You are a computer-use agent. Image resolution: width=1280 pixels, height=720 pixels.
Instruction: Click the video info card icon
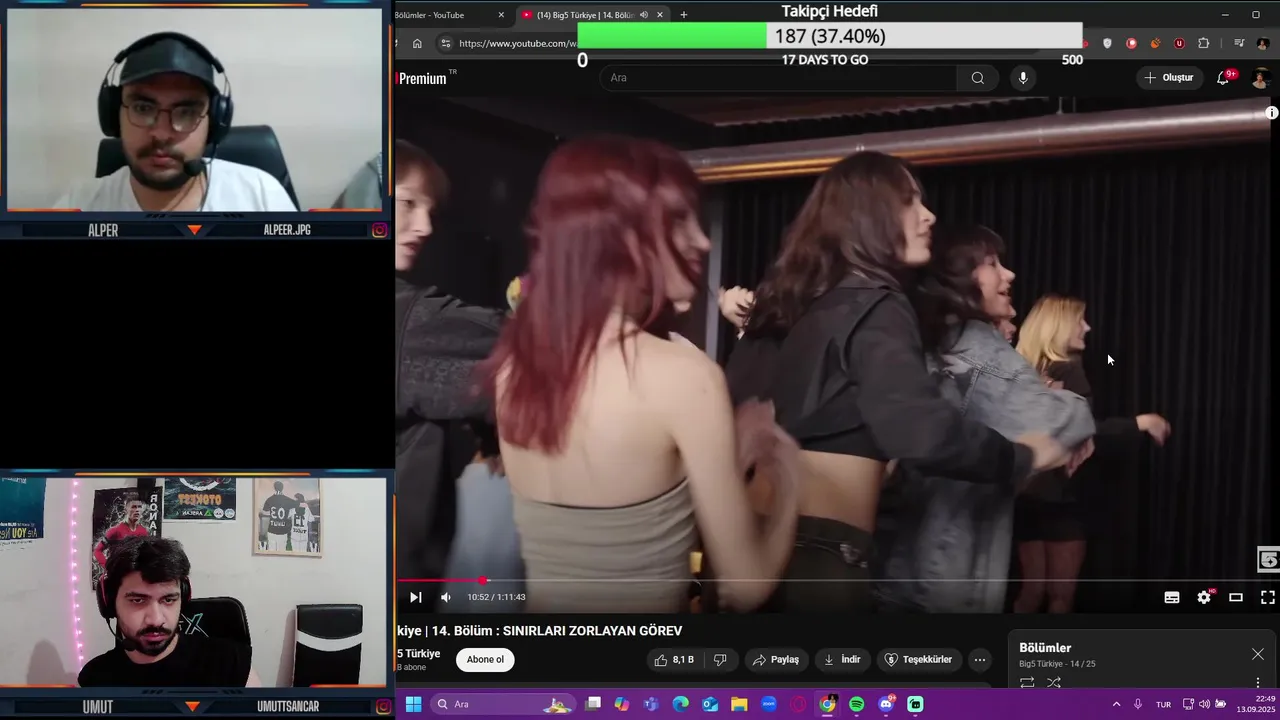pyautogui.click(x=1272, y=113)
